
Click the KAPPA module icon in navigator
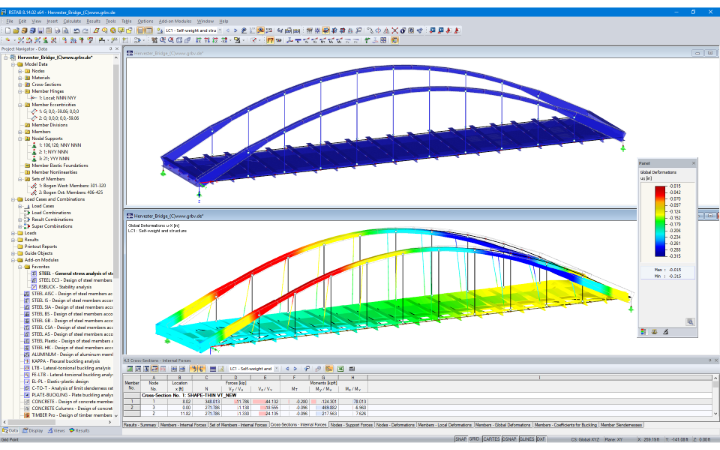27,361
